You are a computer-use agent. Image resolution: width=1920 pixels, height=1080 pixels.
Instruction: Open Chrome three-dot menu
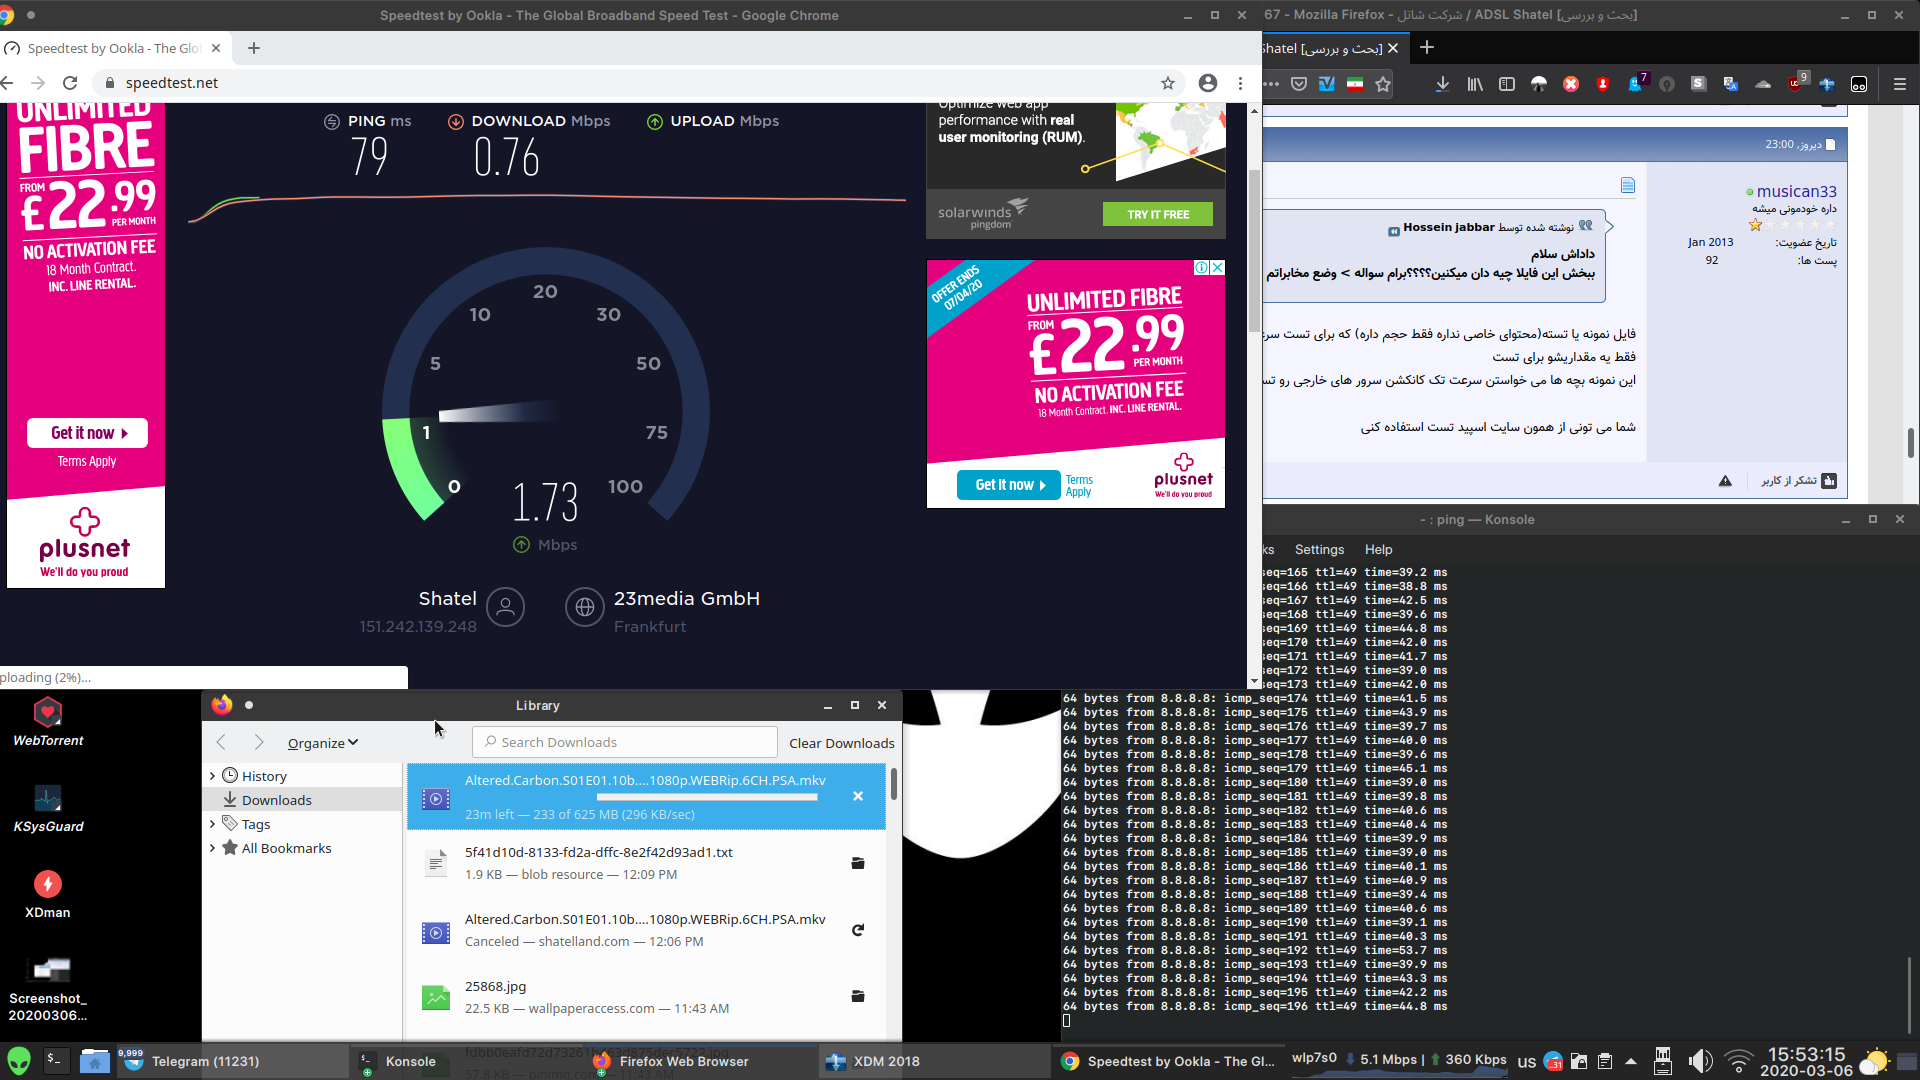pyautogui.click(x=1241, y=83)
